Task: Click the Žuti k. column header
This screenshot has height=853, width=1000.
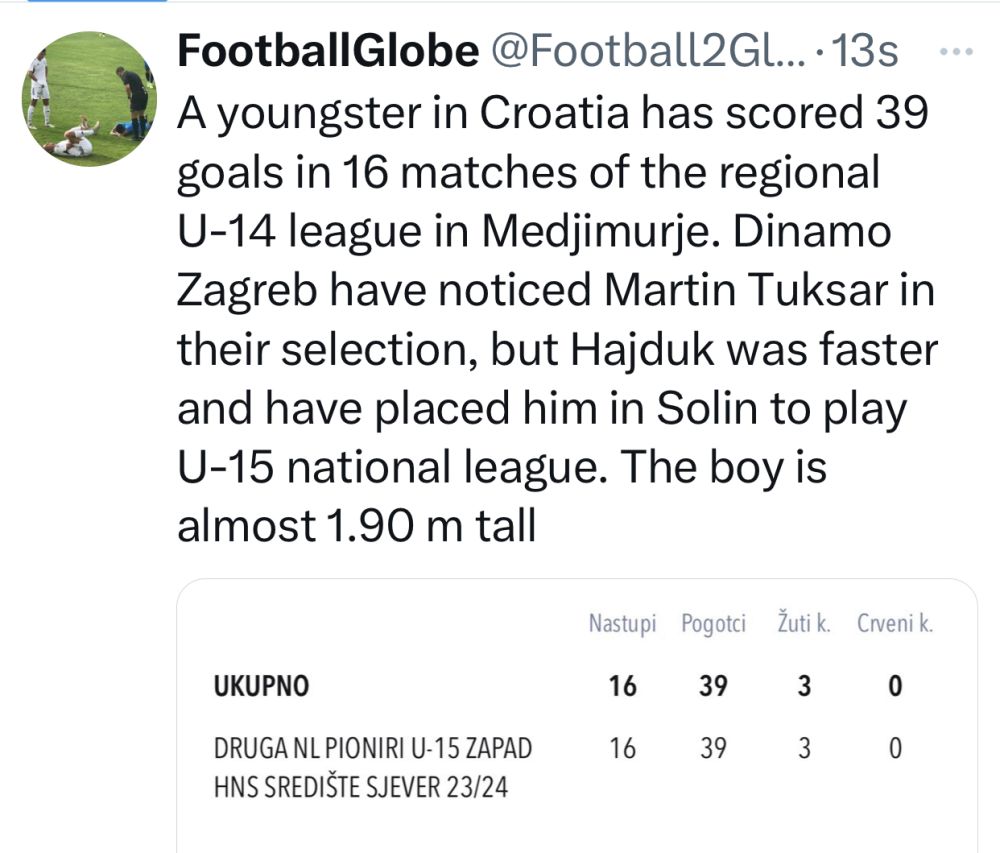Action: click(805, 624)
